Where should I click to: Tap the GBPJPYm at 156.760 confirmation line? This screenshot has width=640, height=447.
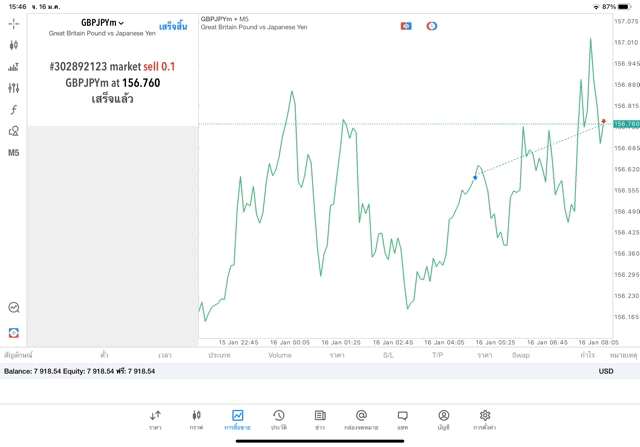(x=113, y=83)
